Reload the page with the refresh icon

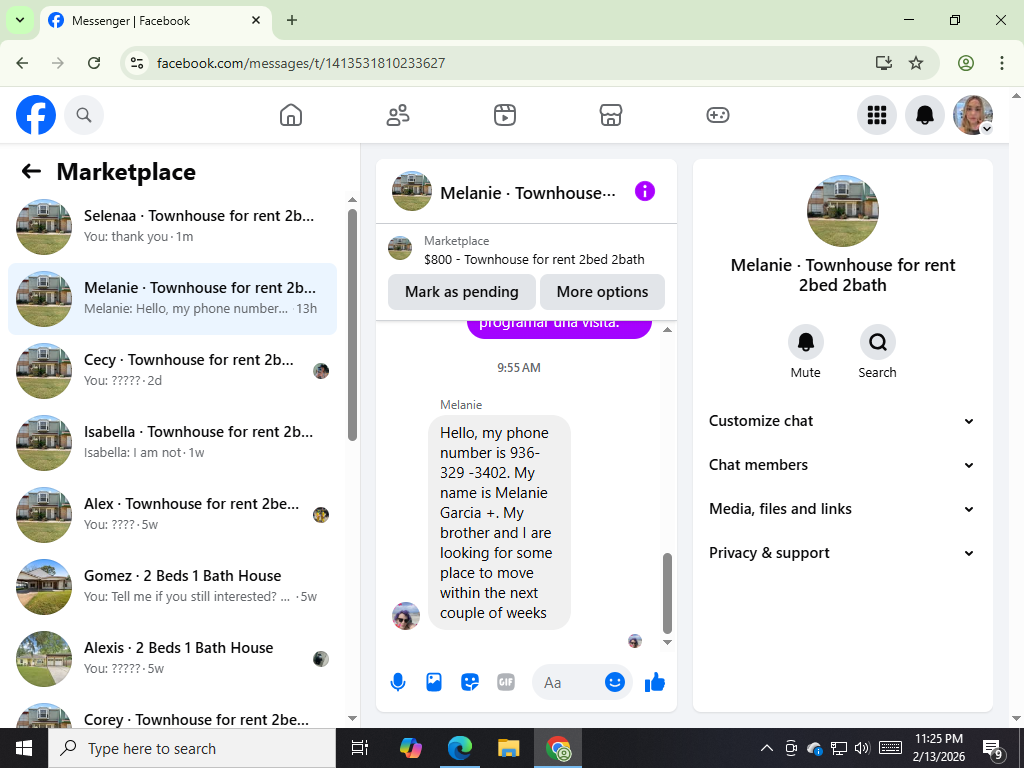94,63
